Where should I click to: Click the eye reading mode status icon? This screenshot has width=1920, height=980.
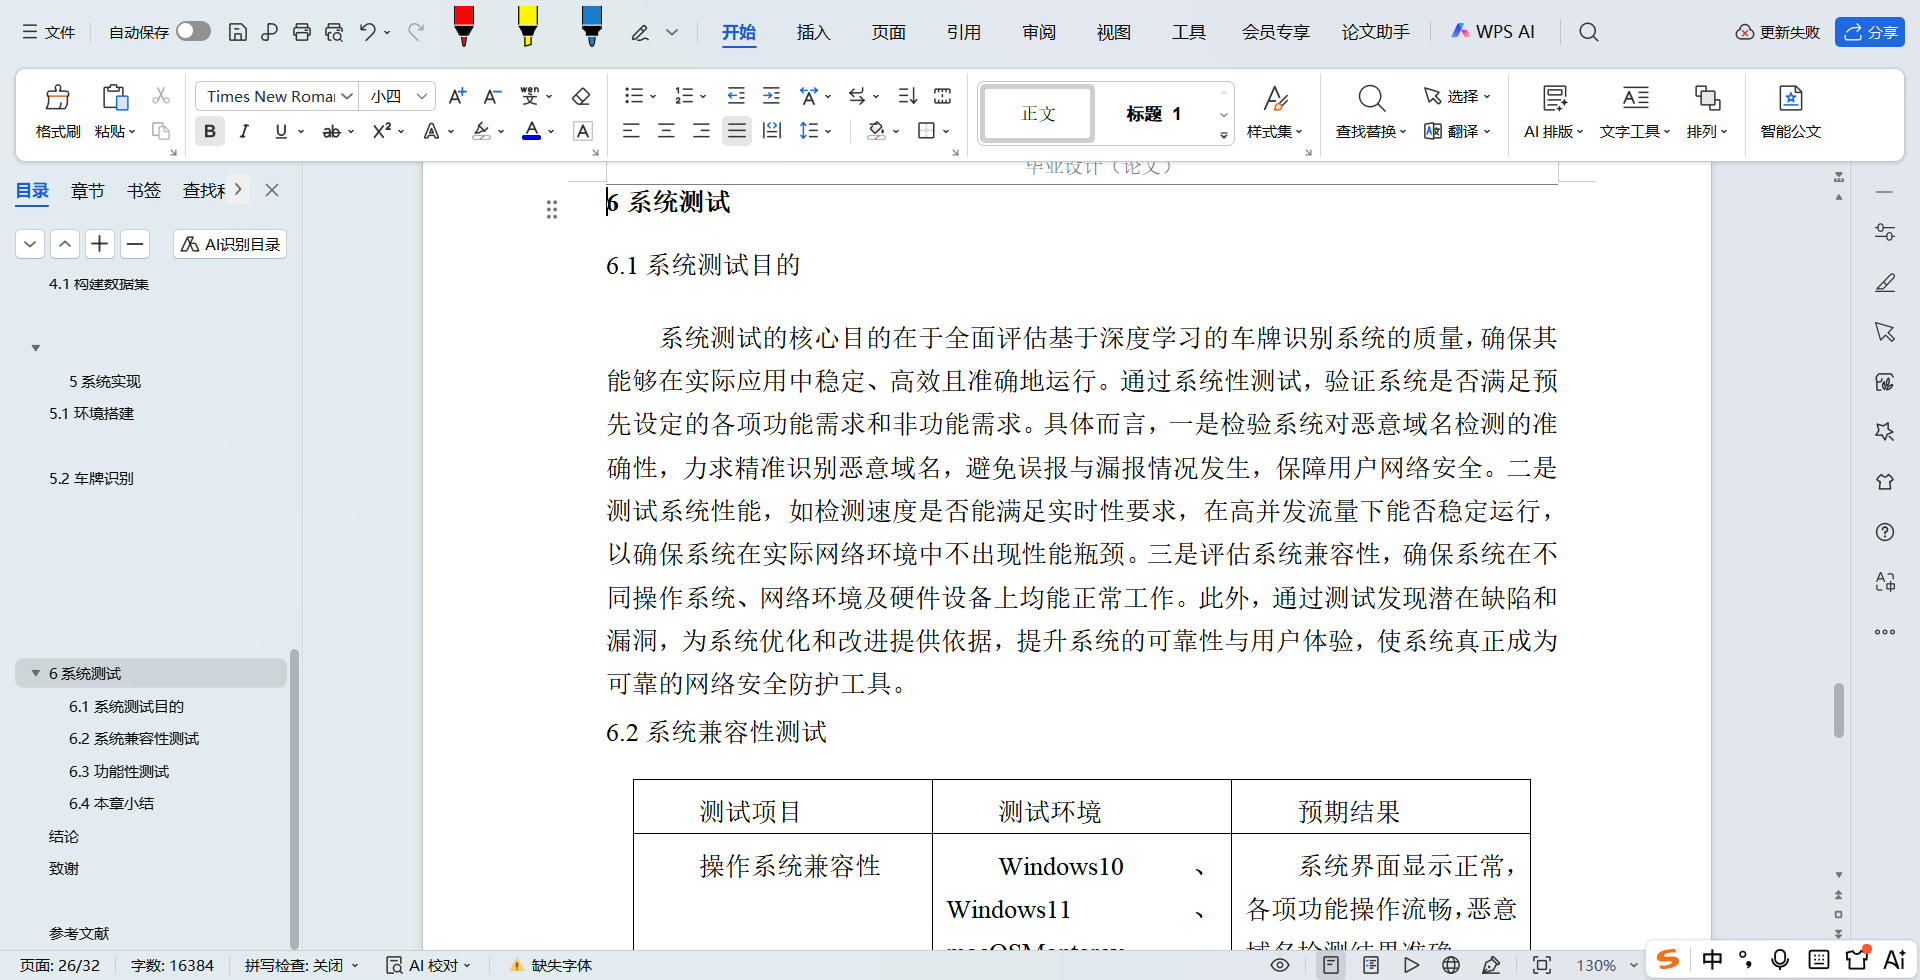[1279, 965]
